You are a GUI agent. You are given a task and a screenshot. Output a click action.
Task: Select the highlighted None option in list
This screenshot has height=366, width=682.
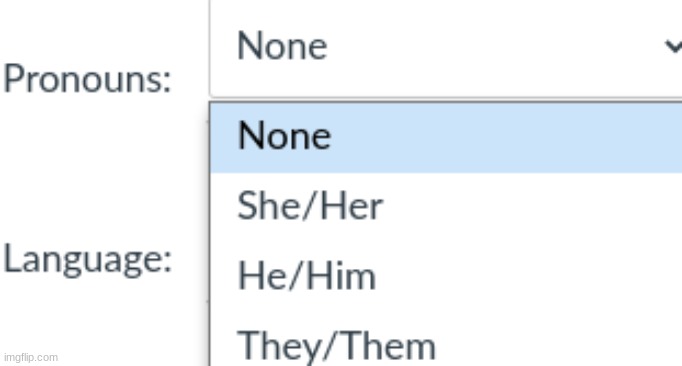click(446, 137)
